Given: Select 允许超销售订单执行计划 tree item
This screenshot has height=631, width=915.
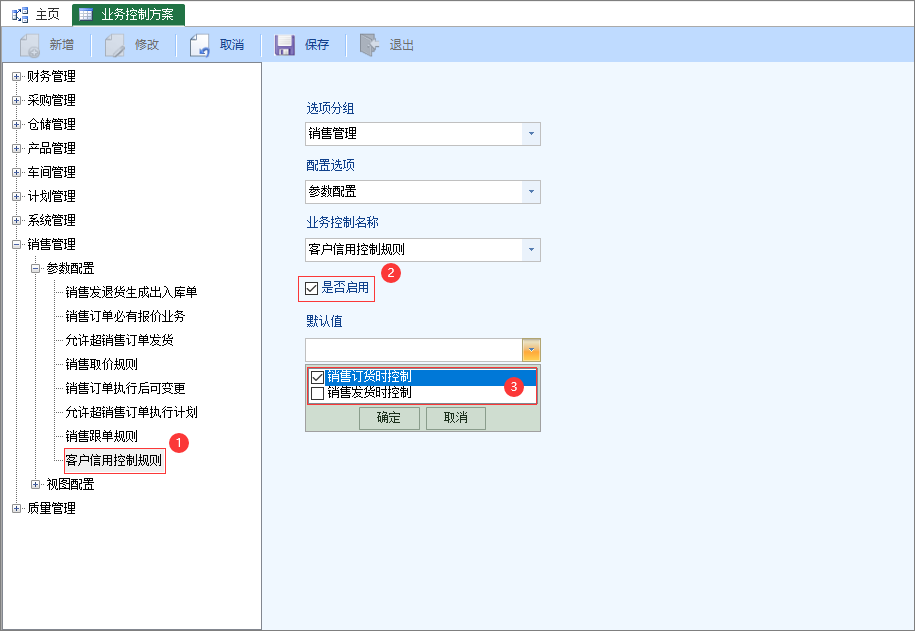Looking at the screenshot, I should pos(131,413).
